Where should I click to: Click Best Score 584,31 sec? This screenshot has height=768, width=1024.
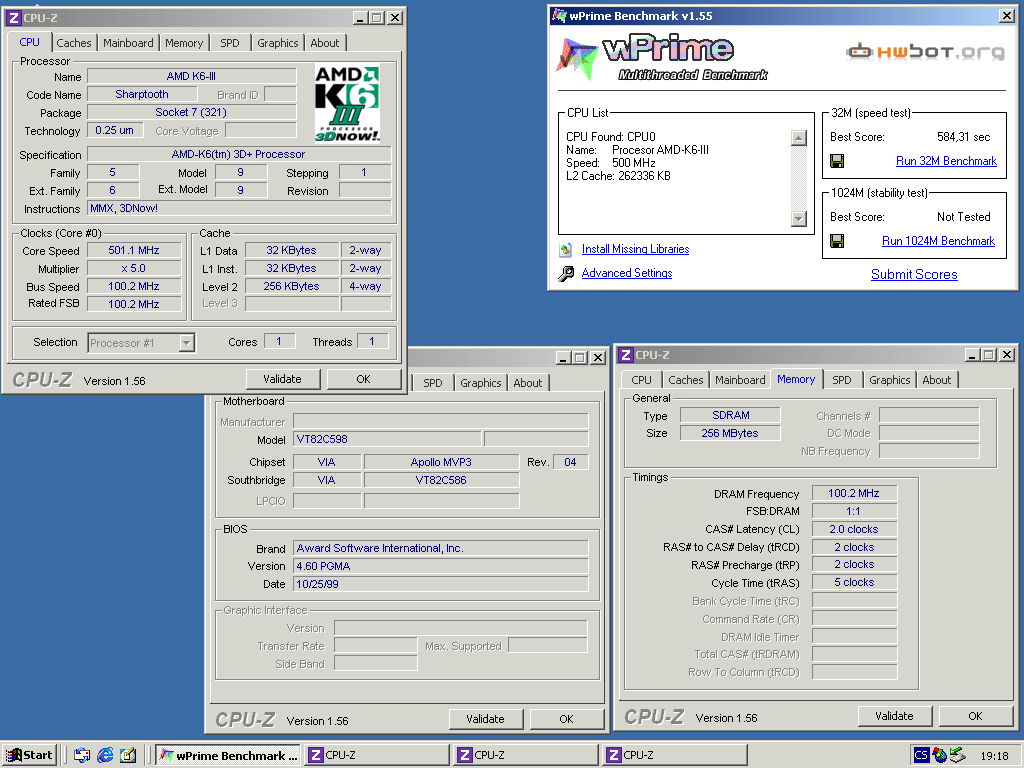[963, 137]
